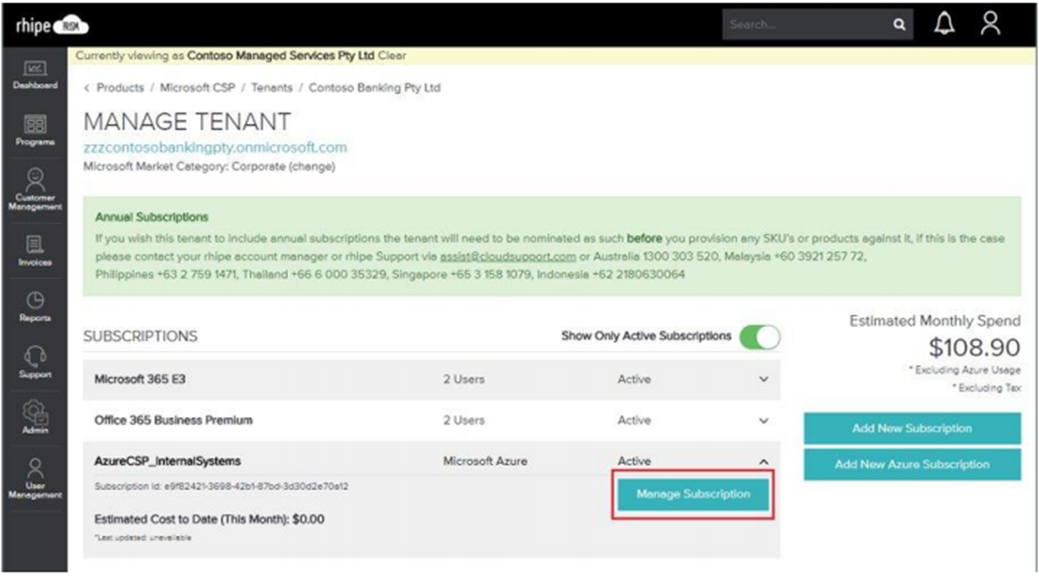Open the Tenants breadcrumb
Image resolution: width=1039 pixels, height=578 pixels.
pyautogui.click(x=272, y=87)
